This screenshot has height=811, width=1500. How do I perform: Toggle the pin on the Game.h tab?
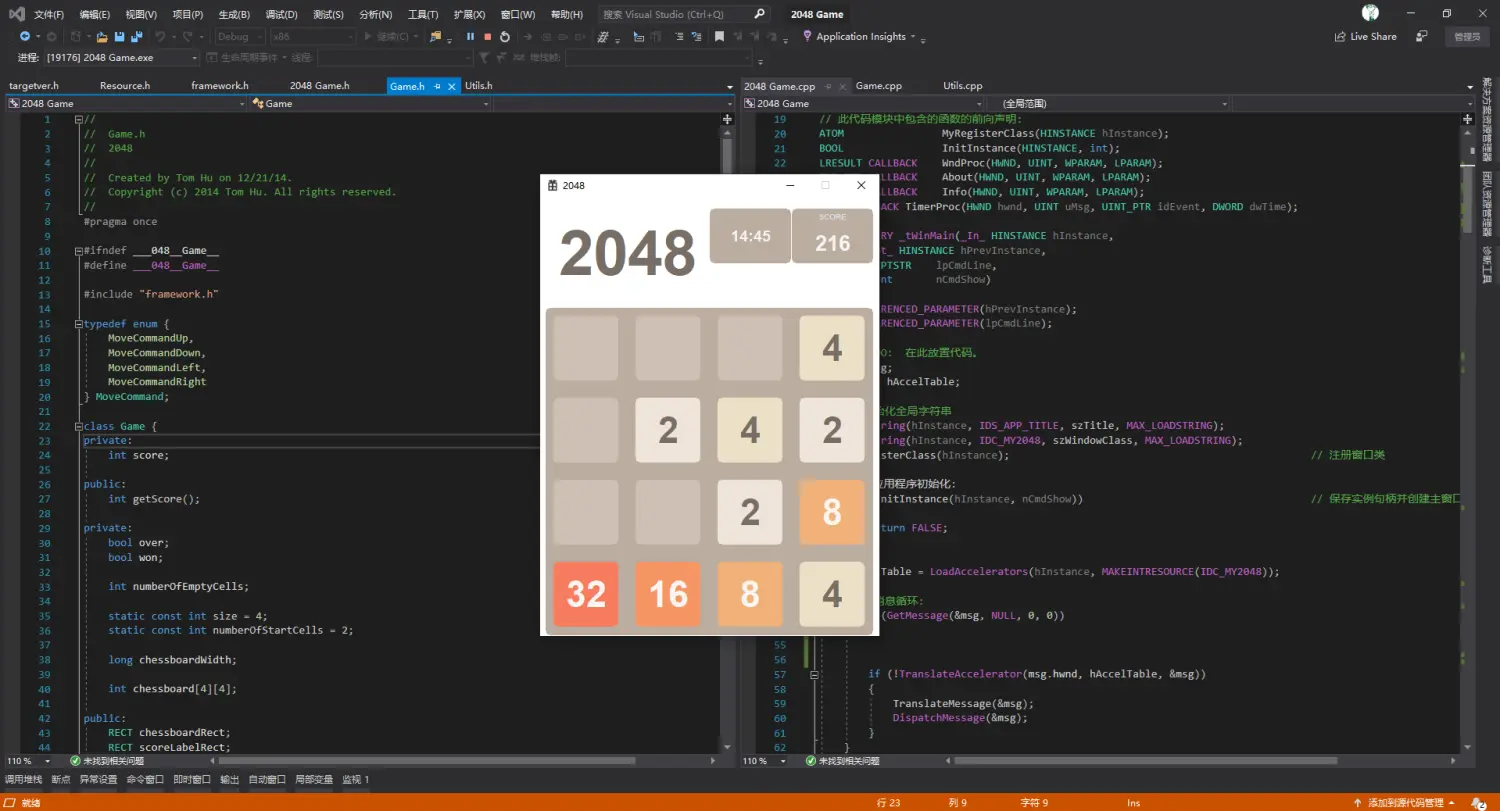pyautogui.click(x=437, y=86)
